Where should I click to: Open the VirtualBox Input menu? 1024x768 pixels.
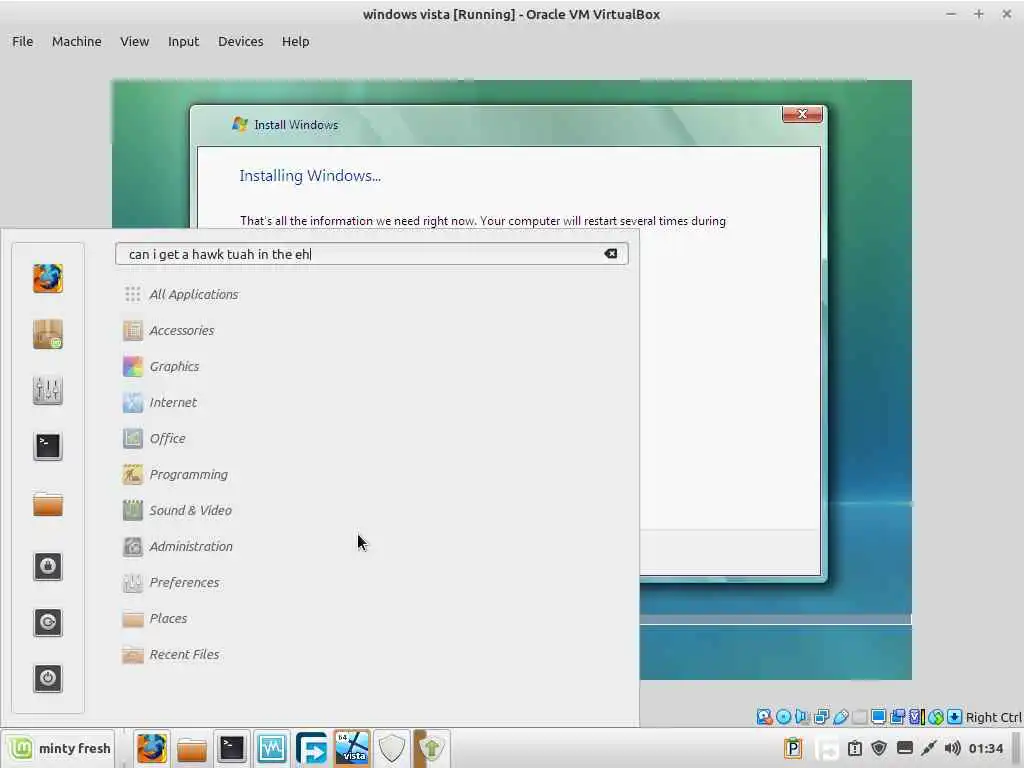click(184, 41)
